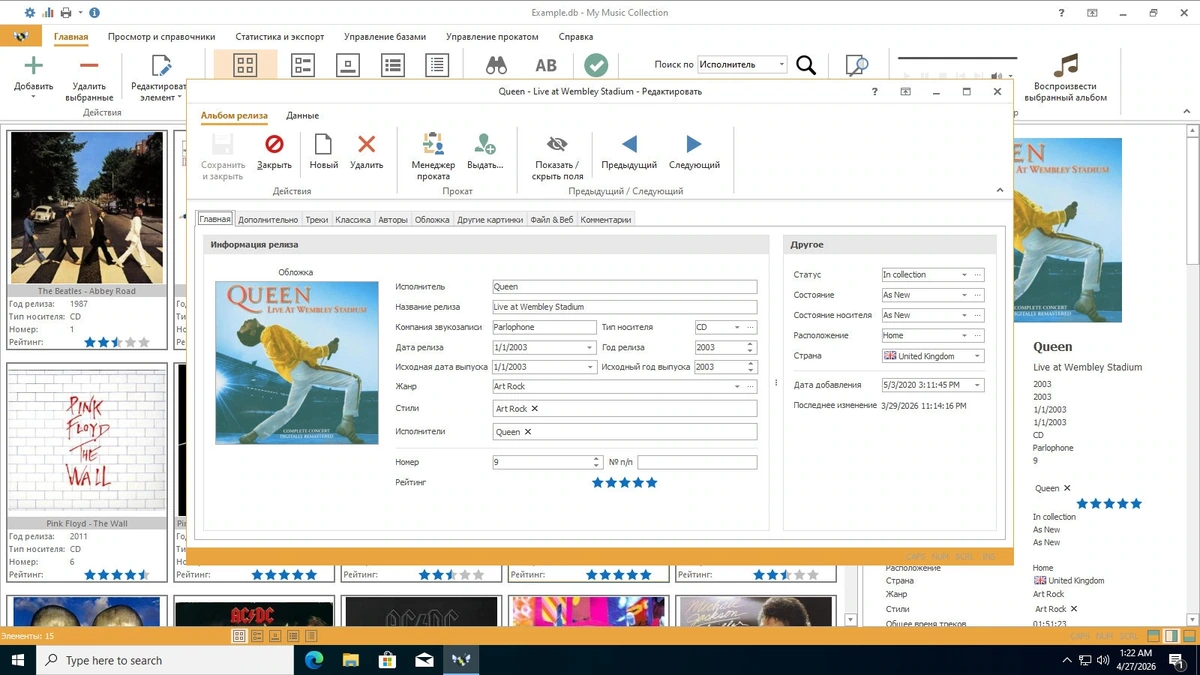Switch to thumbnails view via status bar icon
This screenshot has width=1200, height=675.
coord(239,636)
